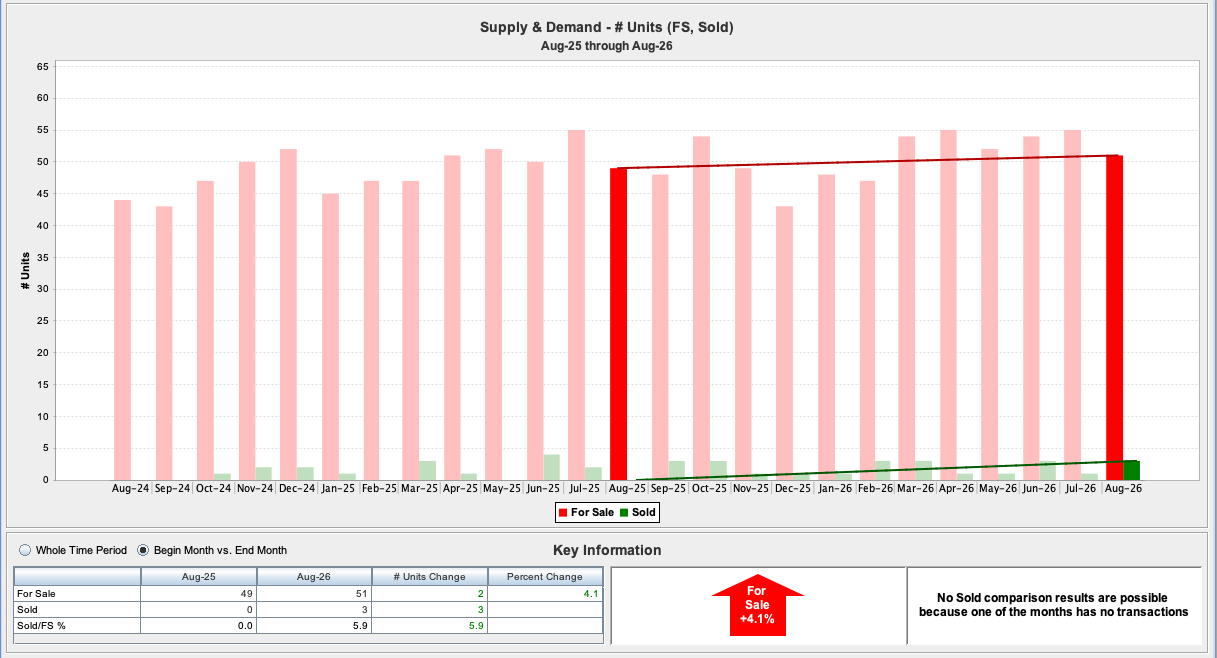Click the Aug-24 x-axis label
Image resolution: width=1217 pixels, height=658 pixels.
click(x=130, y=489)
